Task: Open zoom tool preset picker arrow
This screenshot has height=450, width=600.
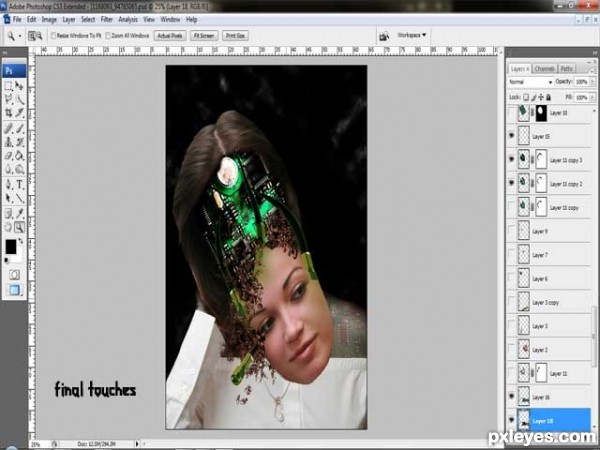Action: click(20, 36)
